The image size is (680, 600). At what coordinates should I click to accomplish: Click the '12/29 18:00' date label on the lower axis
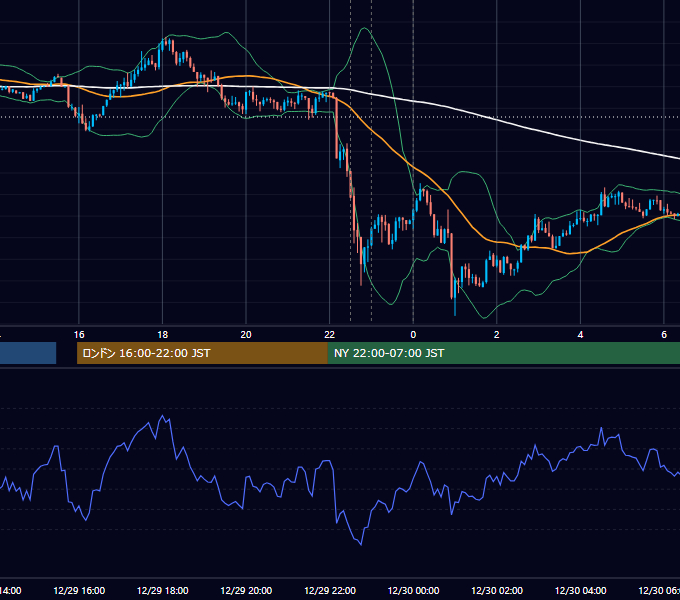pyautogui.click(x=163, y=591)
